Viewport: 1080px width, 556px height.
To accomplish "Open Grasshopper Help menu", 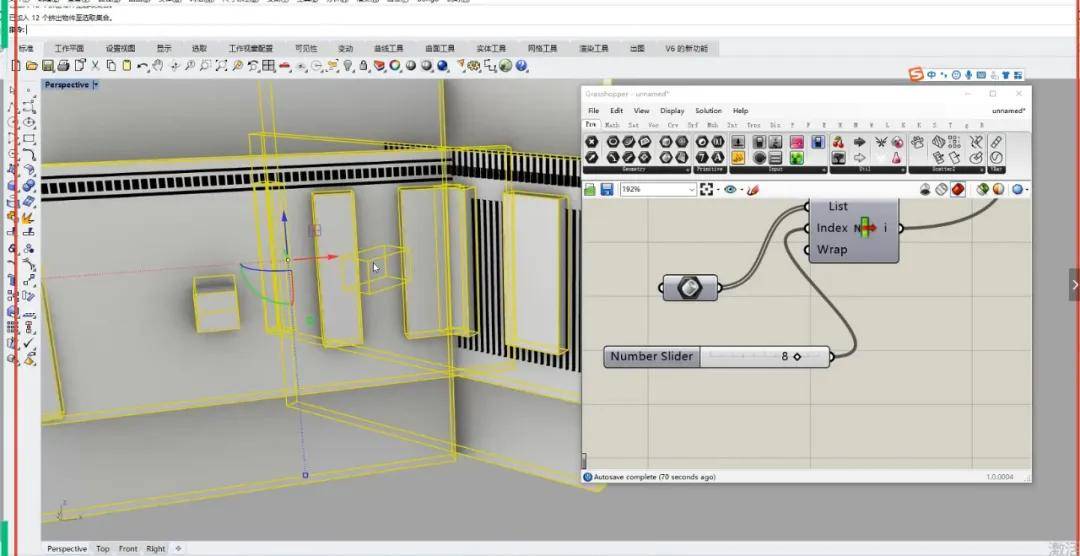I will (740, 110).
